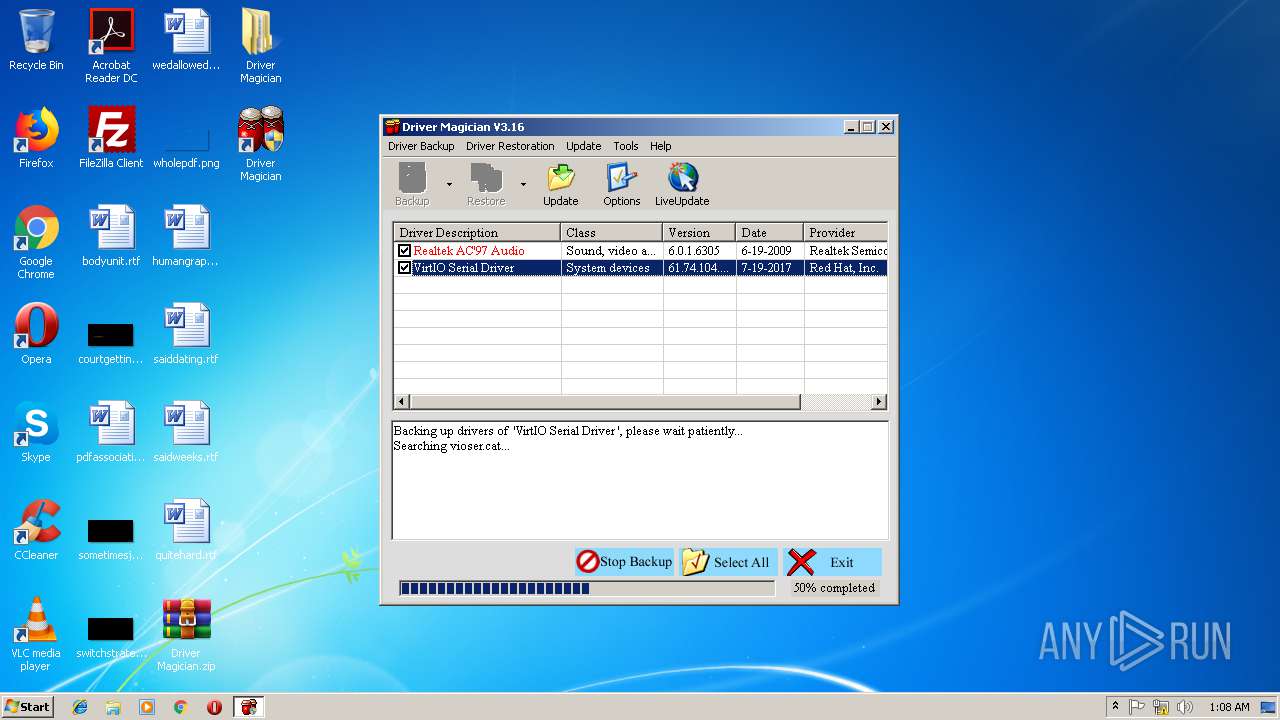1280x720 pixels.
Task: Sort by Driver Description column header
Action: pos(477,232)
